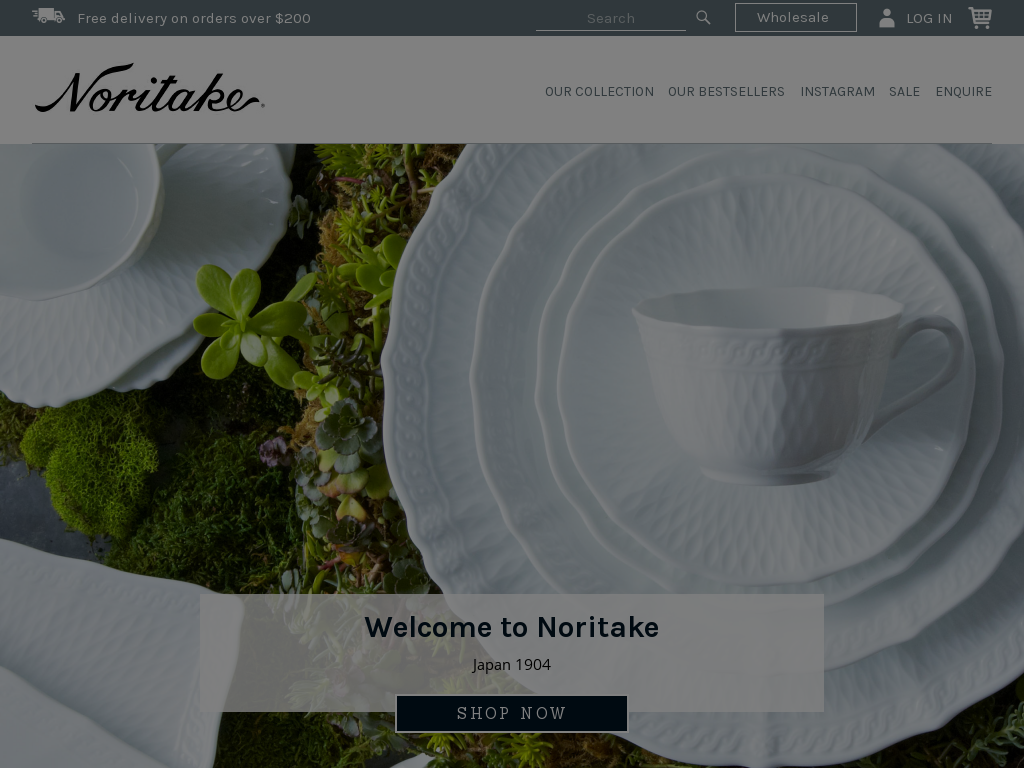Image resolution: width=1024 pixels, height=768 pixels.
Task: Click the Welcome to Noritake heading
Action: (x=511, y=628)
